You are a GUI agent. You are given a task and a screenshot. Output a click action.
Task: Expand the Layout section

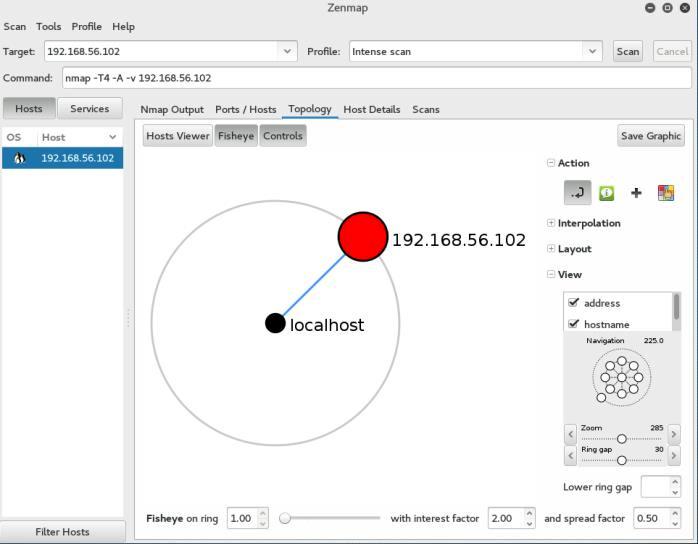[551, 248]
